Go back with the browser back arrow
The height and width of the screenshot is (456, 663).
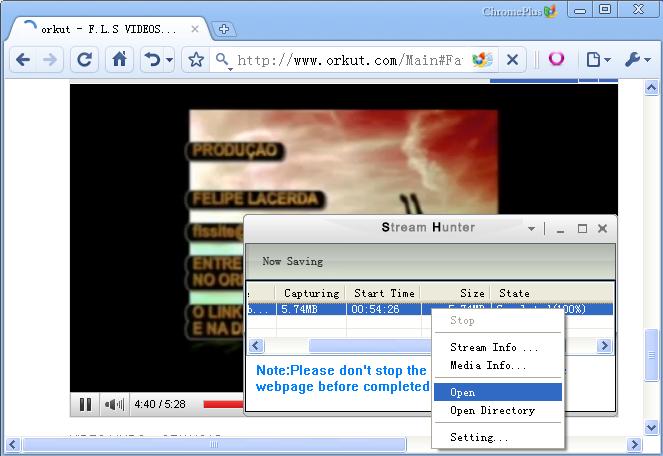22,60
